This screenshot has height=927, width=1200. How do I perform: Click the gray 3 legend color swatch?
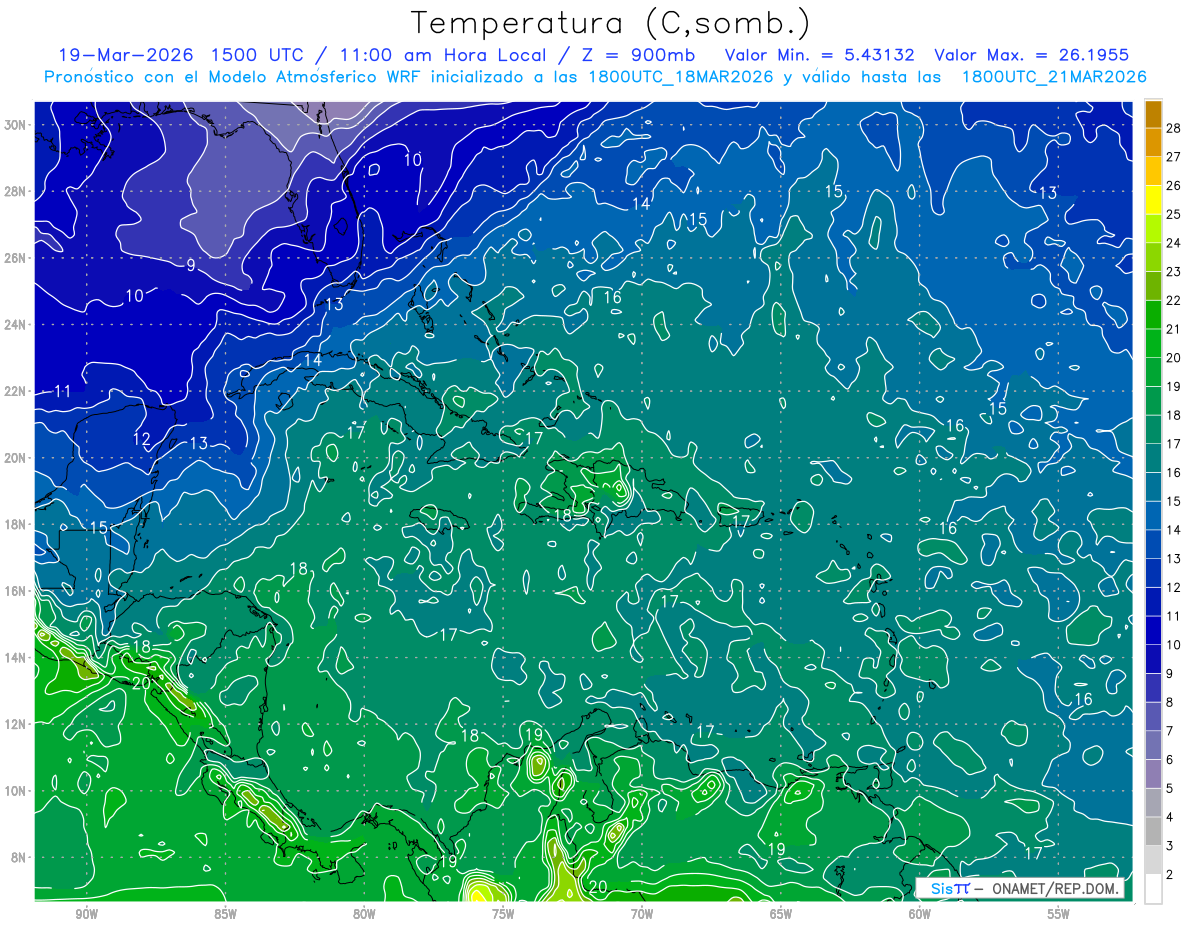tap(1153, 831)
